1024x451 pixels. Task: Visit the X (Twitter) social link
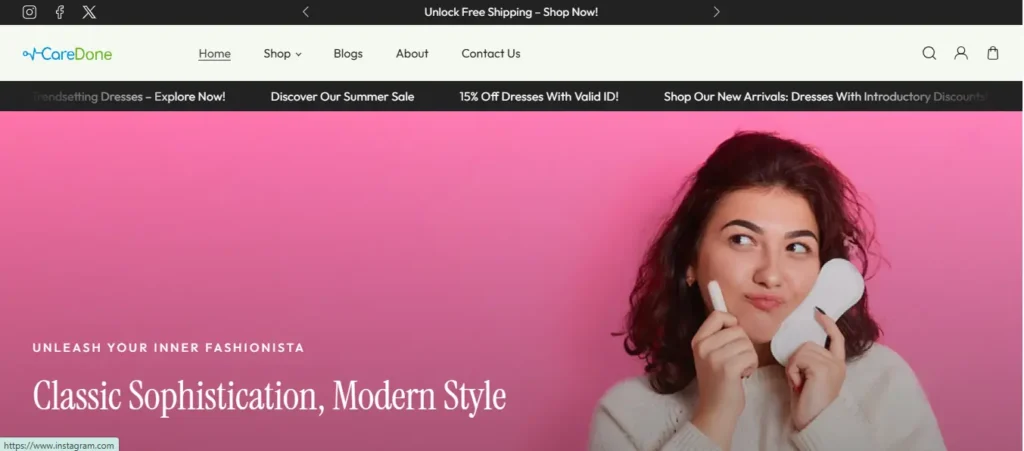89,12
